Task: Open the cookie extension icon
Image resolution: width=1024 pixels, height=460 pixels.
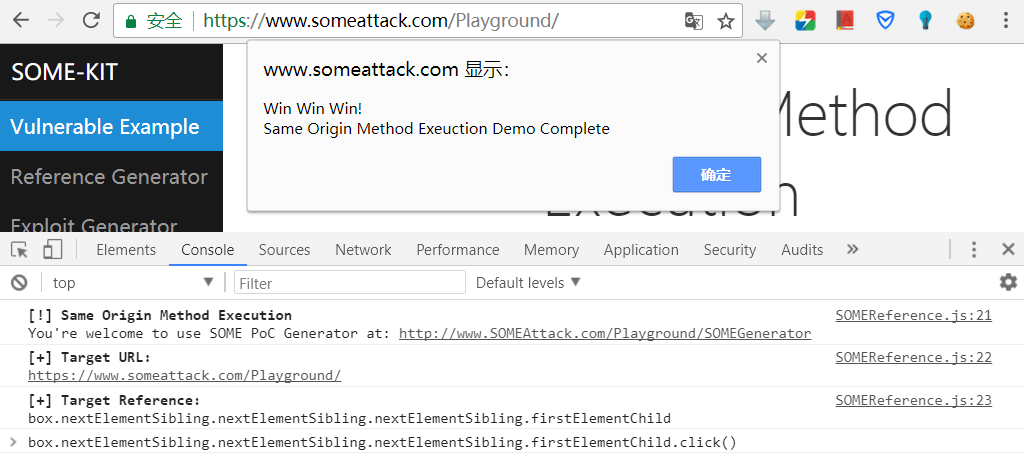Action: coord(965,21)
